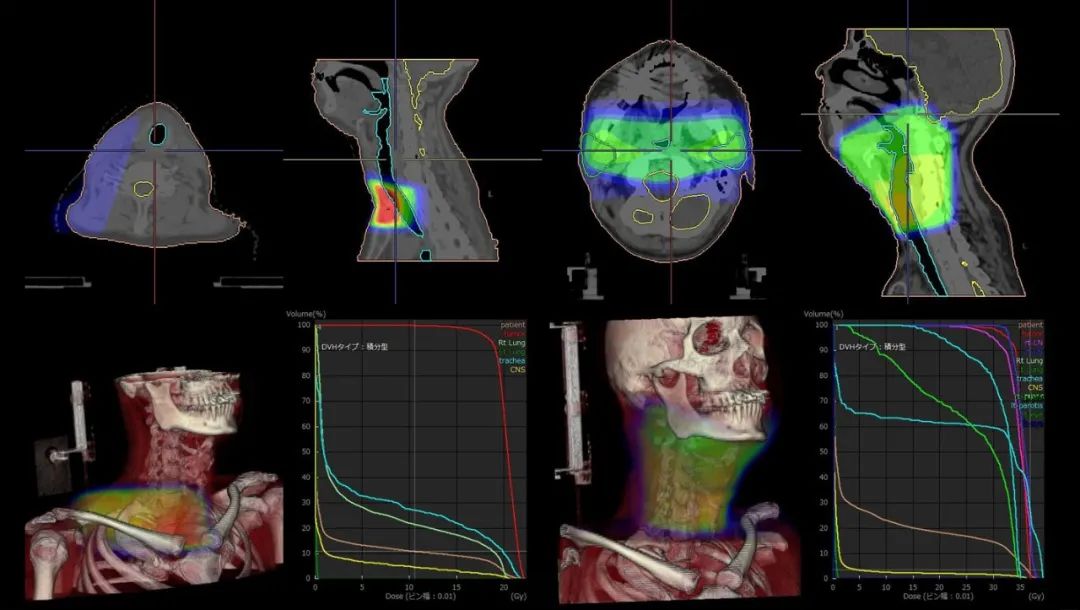Click crosshair intersection in left axial view
The height and width of the screenshot is (610, 1080).
pyautogui.click(x=155, y=151)
